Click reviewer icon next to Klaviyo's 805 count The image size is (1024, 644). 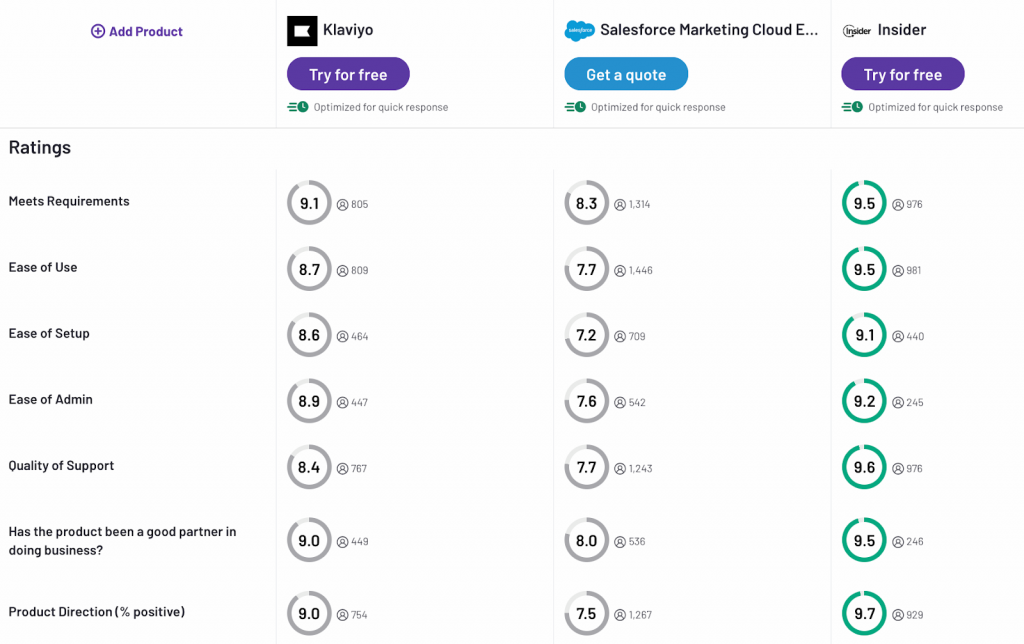(x=342, y=204)
